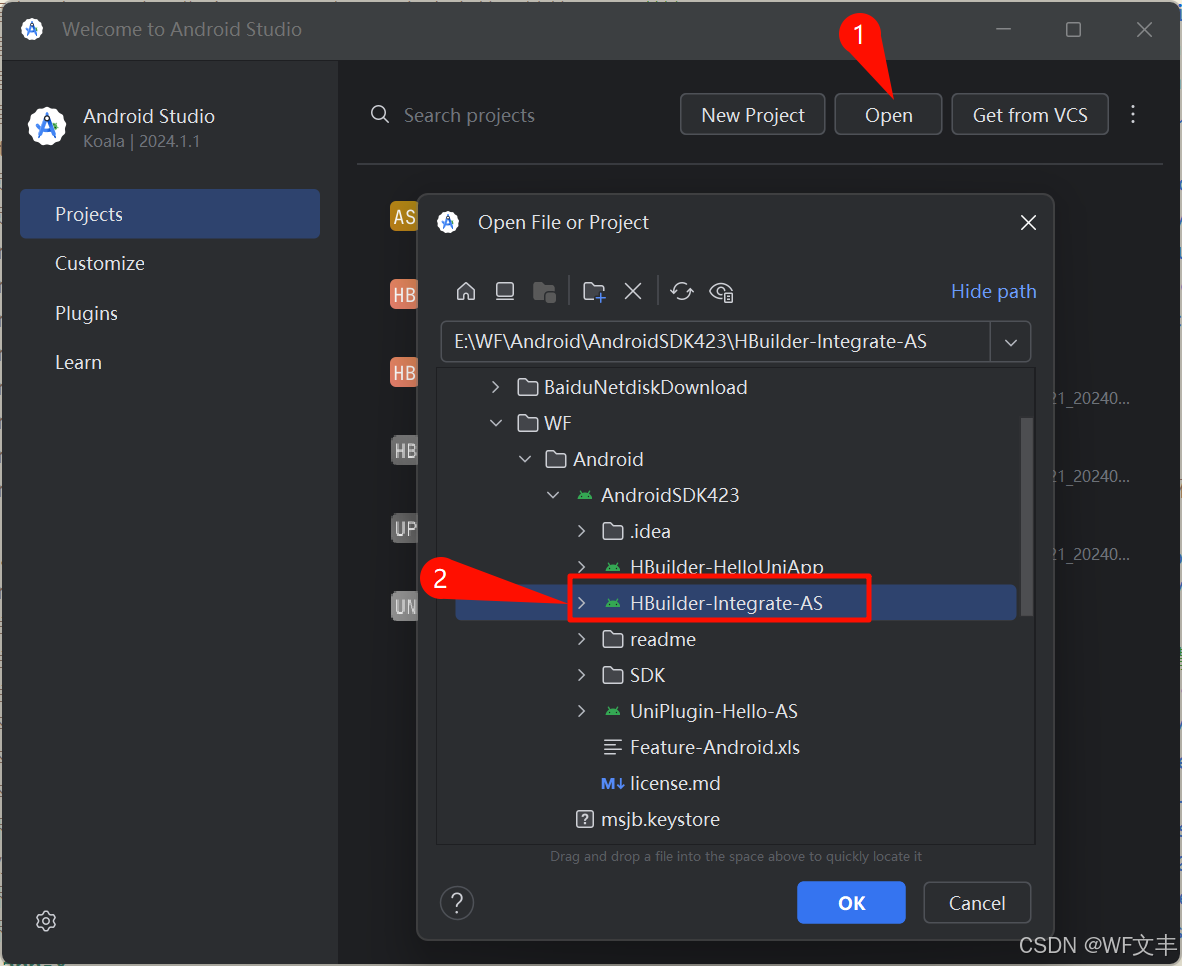Viewport: 1182px width, 966px height.
Task: Expand the SDK folder
Action: click(x=581, y=675)
